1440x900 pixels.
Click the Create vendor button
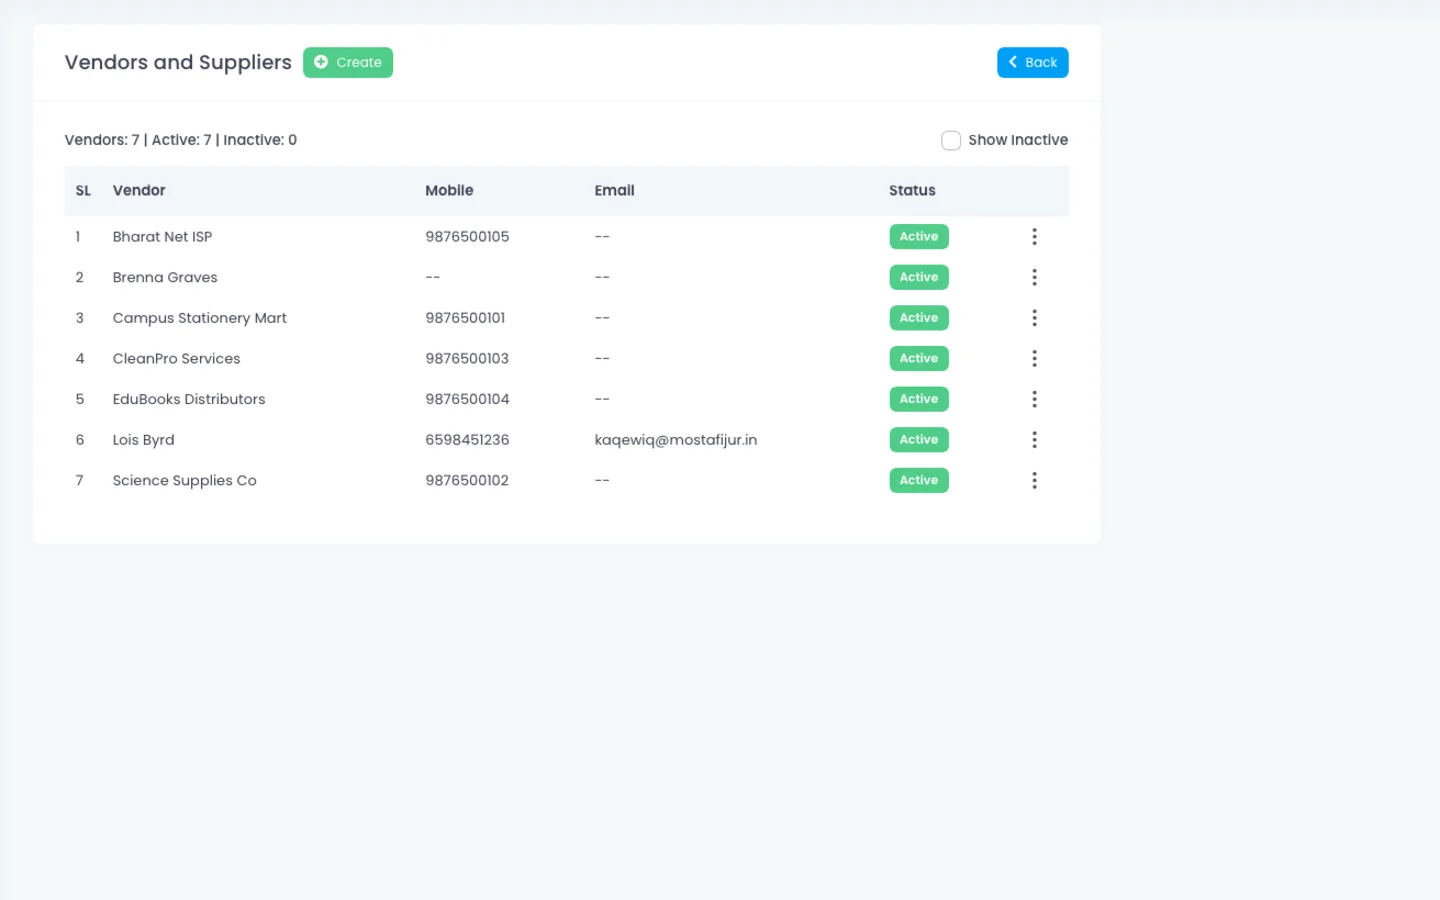pos(348,62)
